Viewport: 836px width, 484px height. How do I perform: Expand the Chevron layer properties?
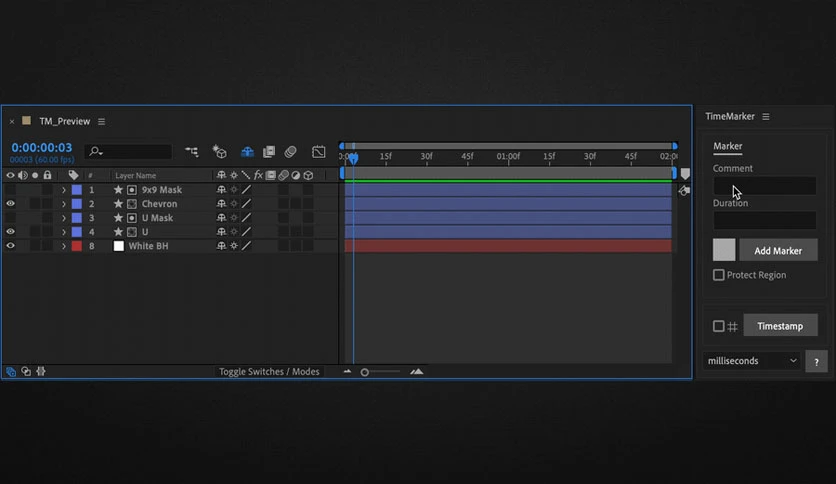tap(63, 204)
